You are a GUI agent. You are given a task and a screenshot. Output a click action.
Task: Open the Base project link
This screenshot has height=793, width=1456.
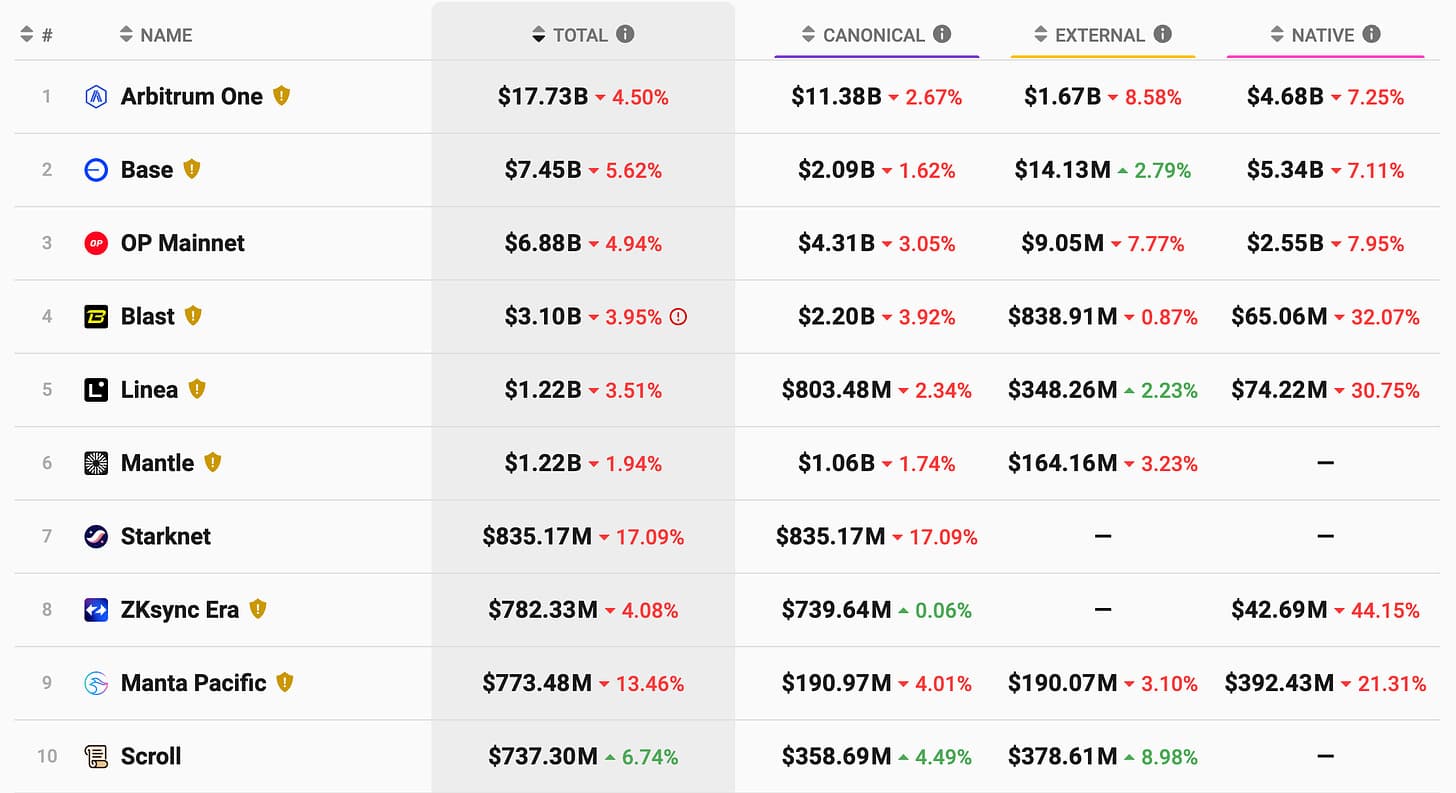point(147,170)
